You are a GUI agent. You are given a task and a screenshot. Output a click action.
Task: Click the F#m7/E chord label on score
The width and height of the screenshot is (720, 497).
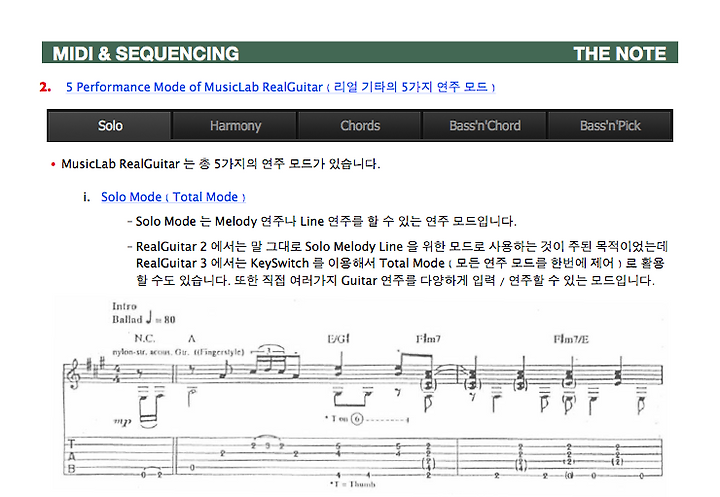coord(571,339)
